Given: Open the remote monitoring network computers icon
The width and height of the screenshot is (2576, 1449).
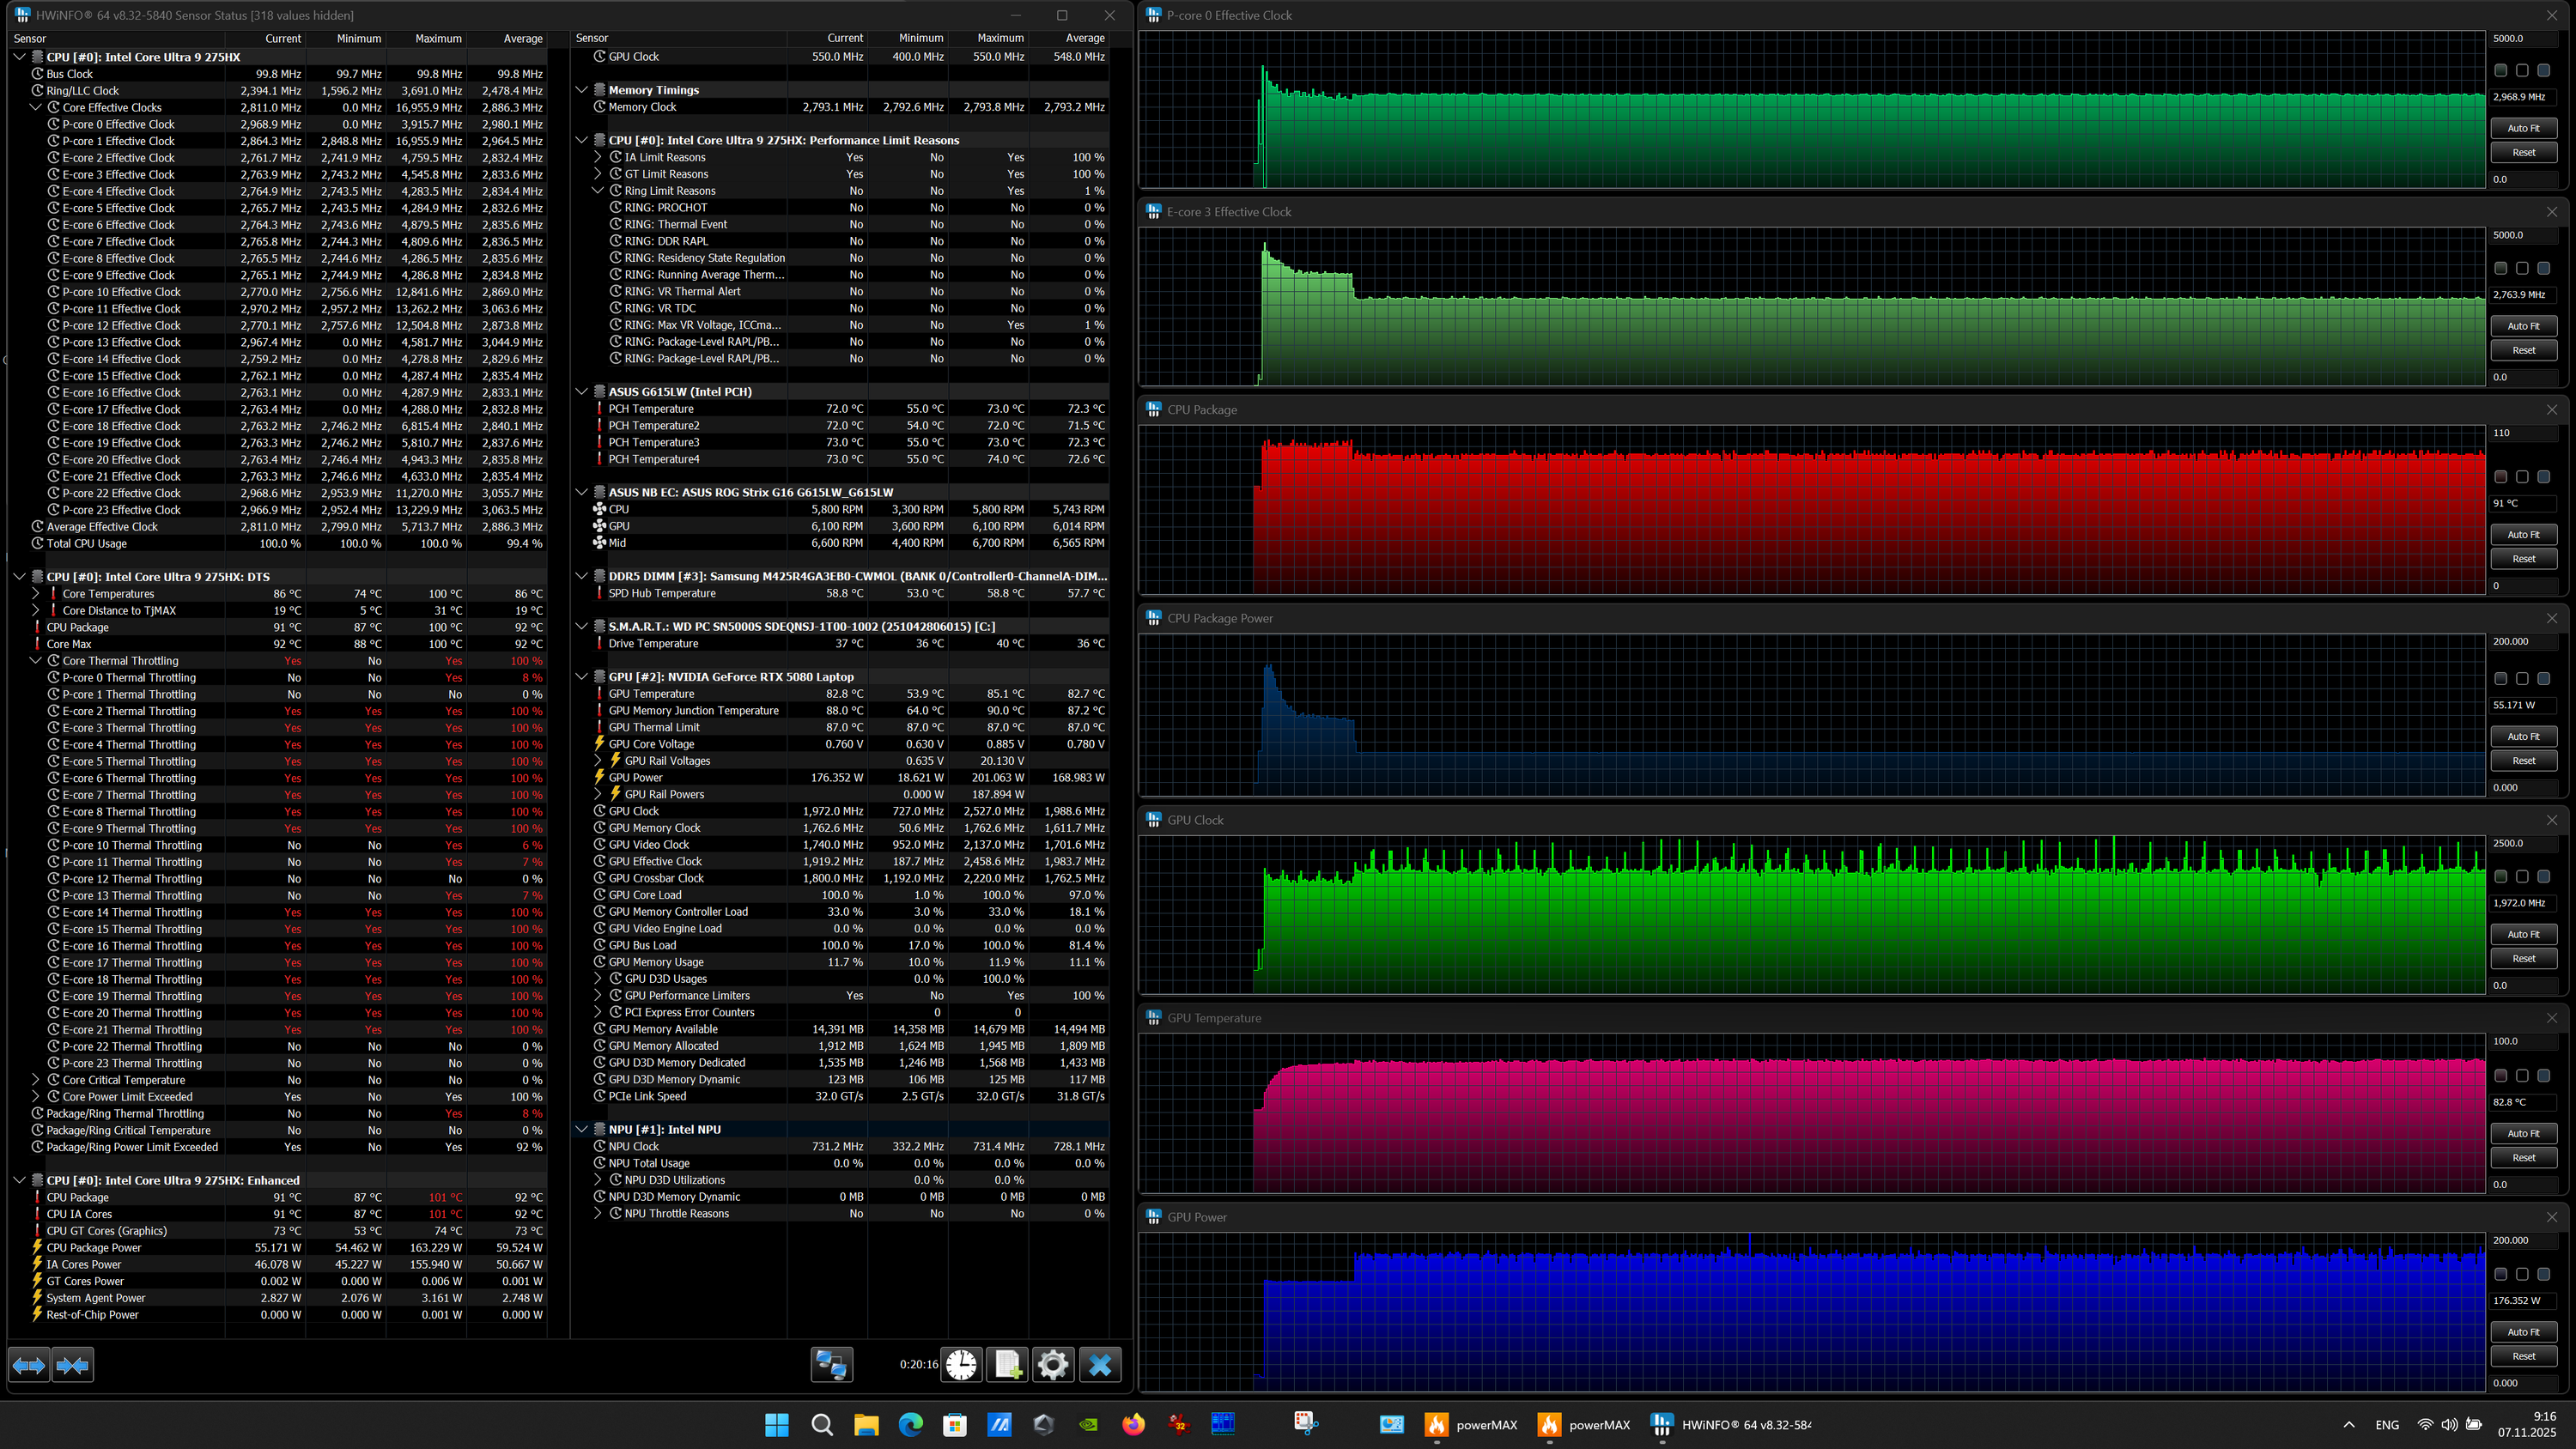Looking at the screenshot, I should pyautogui.click(x=831, y=1364).
